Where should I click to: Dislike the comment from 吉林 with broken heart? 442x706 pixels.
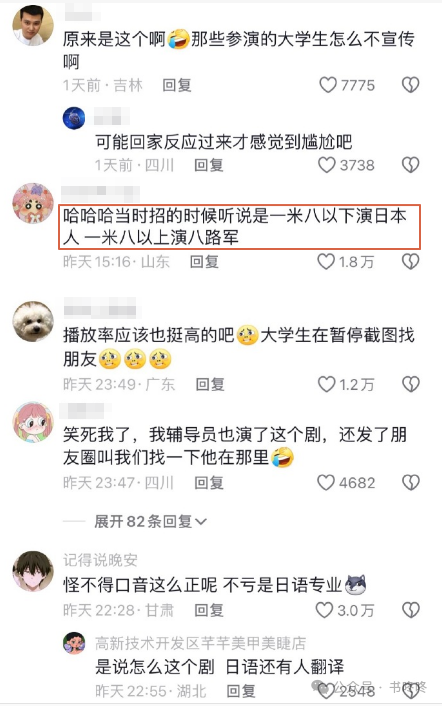[x=410, y=85]
